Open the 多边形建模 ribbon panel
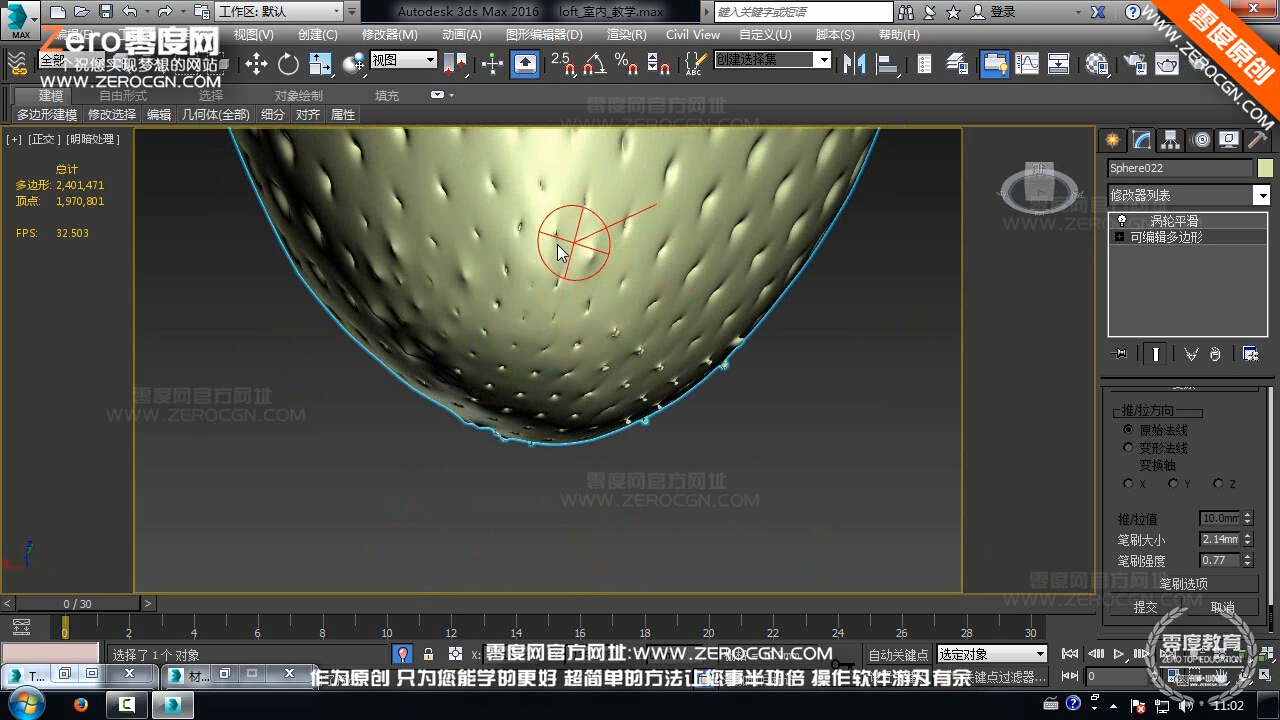Screen dimensions: 1280x720 coord(46,115)
